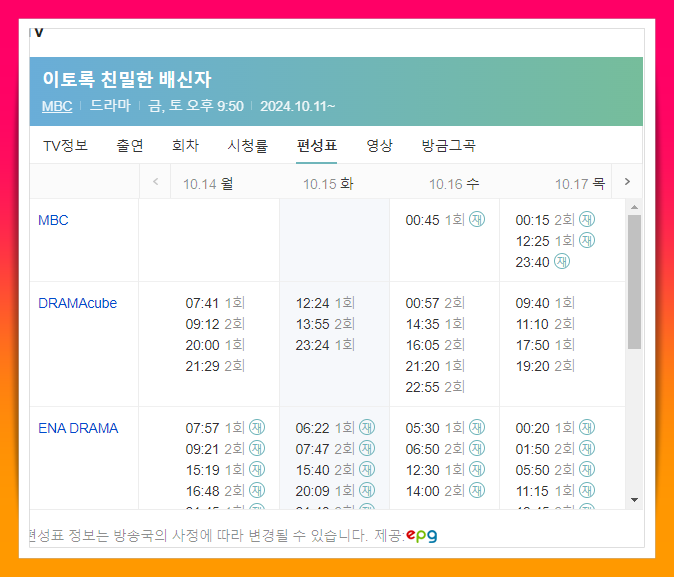Click the MBC link in the header
674x577 pixels.
pyautogui.click(x=57, y=106)
